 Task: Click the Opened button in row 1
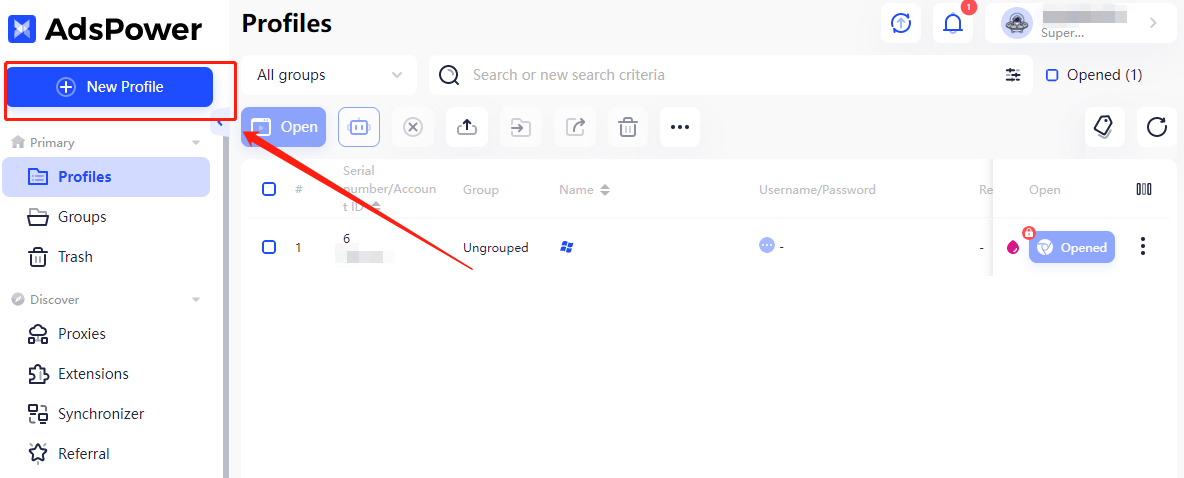(x=1071, y=247)
